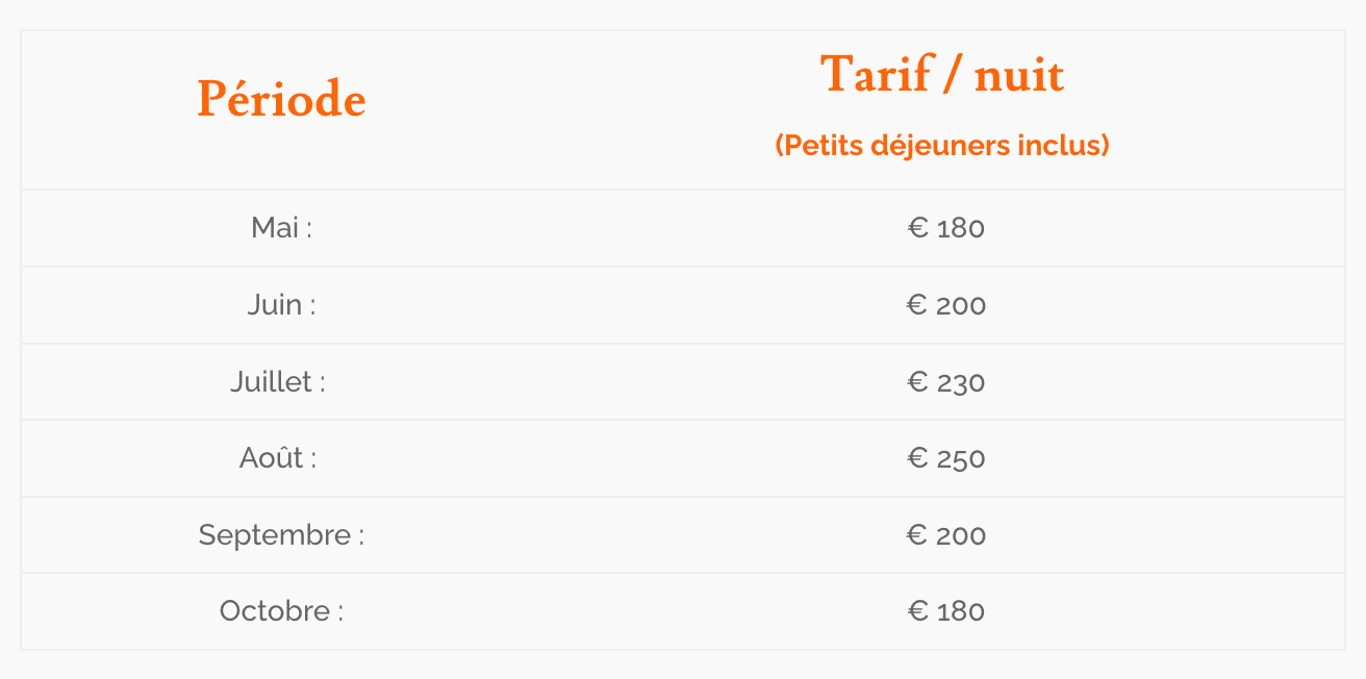Image resolution: width=1366 pixels, height=679 pixels.
Task: Select the € 200 rate for Juin
Action: (946, 305)
